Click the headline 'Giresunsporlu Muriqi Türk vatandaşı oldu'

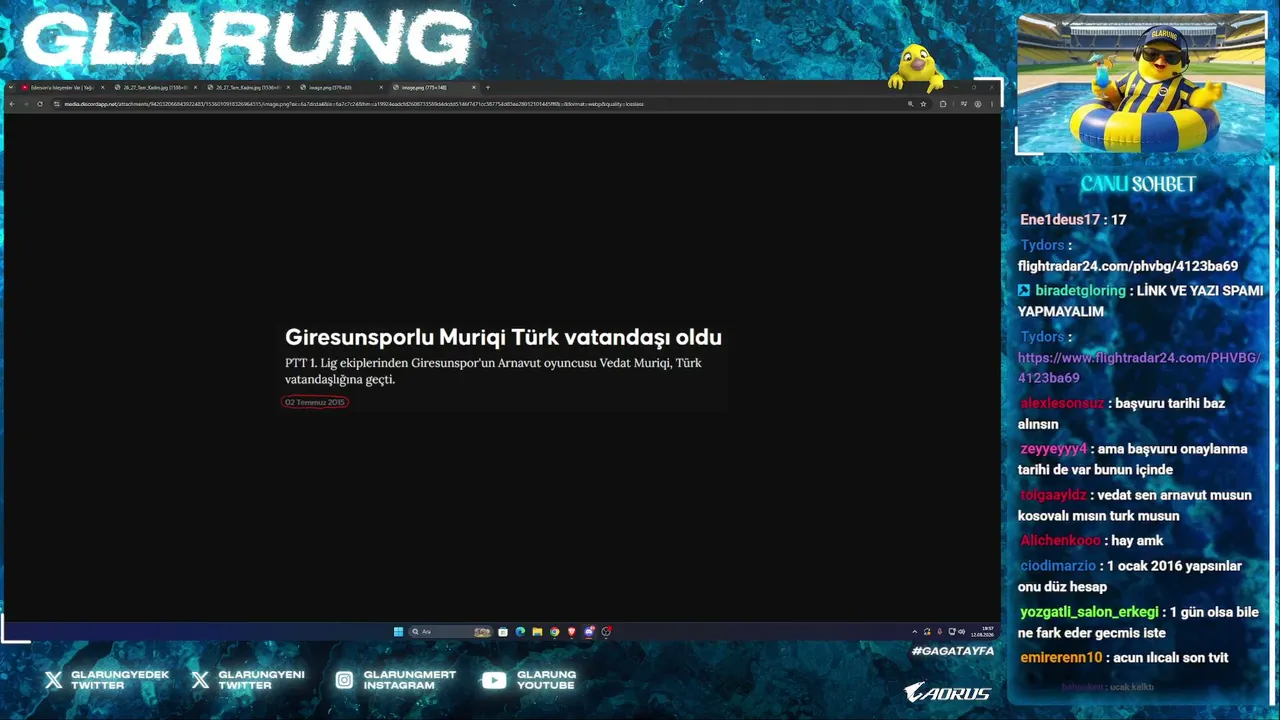(503, 337)
